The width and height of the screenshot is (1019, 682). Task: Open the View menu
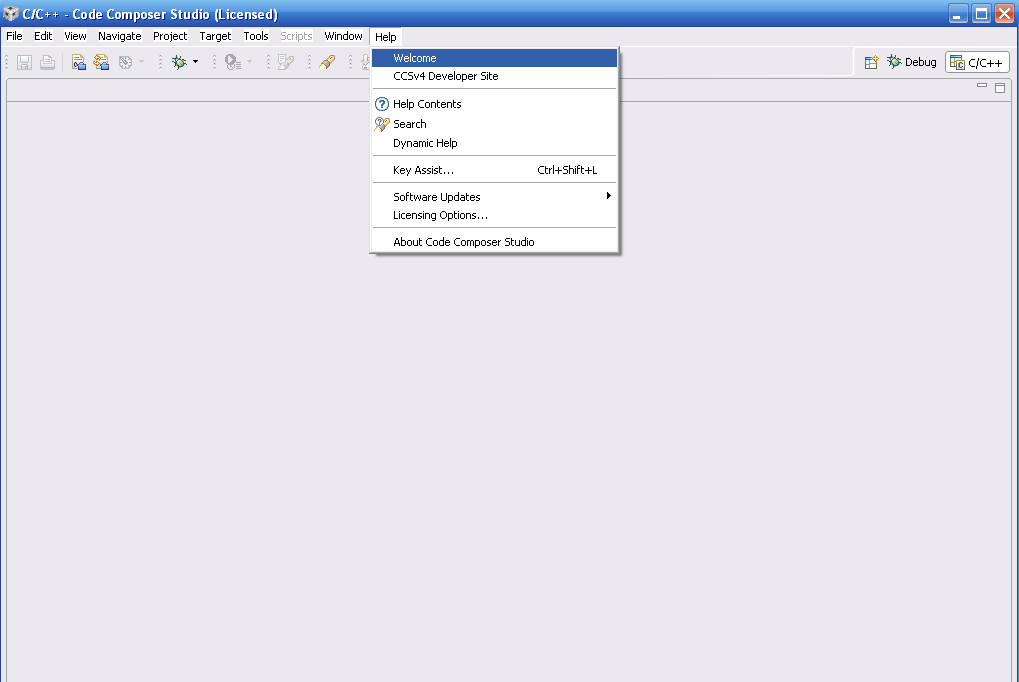(75, 36)
